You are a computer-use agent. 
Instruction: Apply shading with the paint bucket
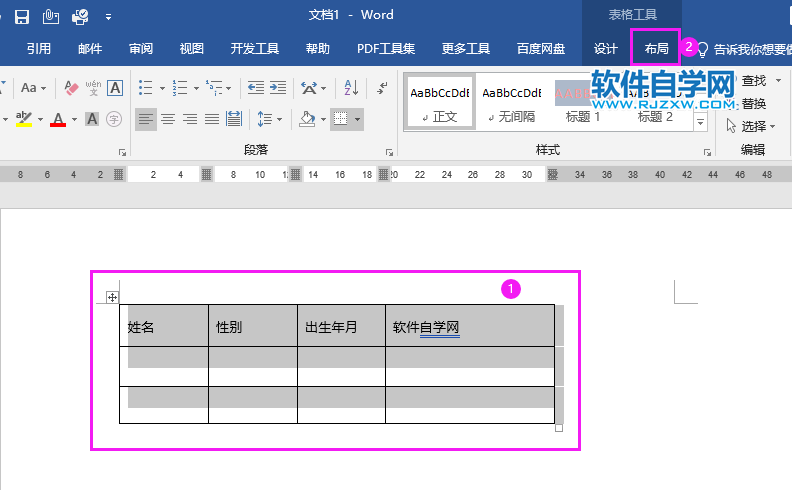[307, 119]
